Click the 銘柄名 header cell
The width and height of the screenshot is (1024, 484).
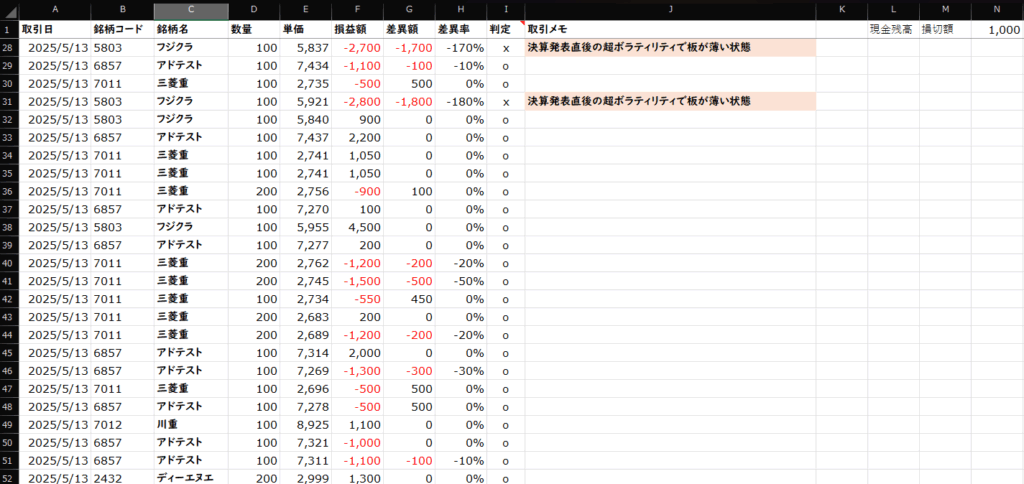click(191, 29)
